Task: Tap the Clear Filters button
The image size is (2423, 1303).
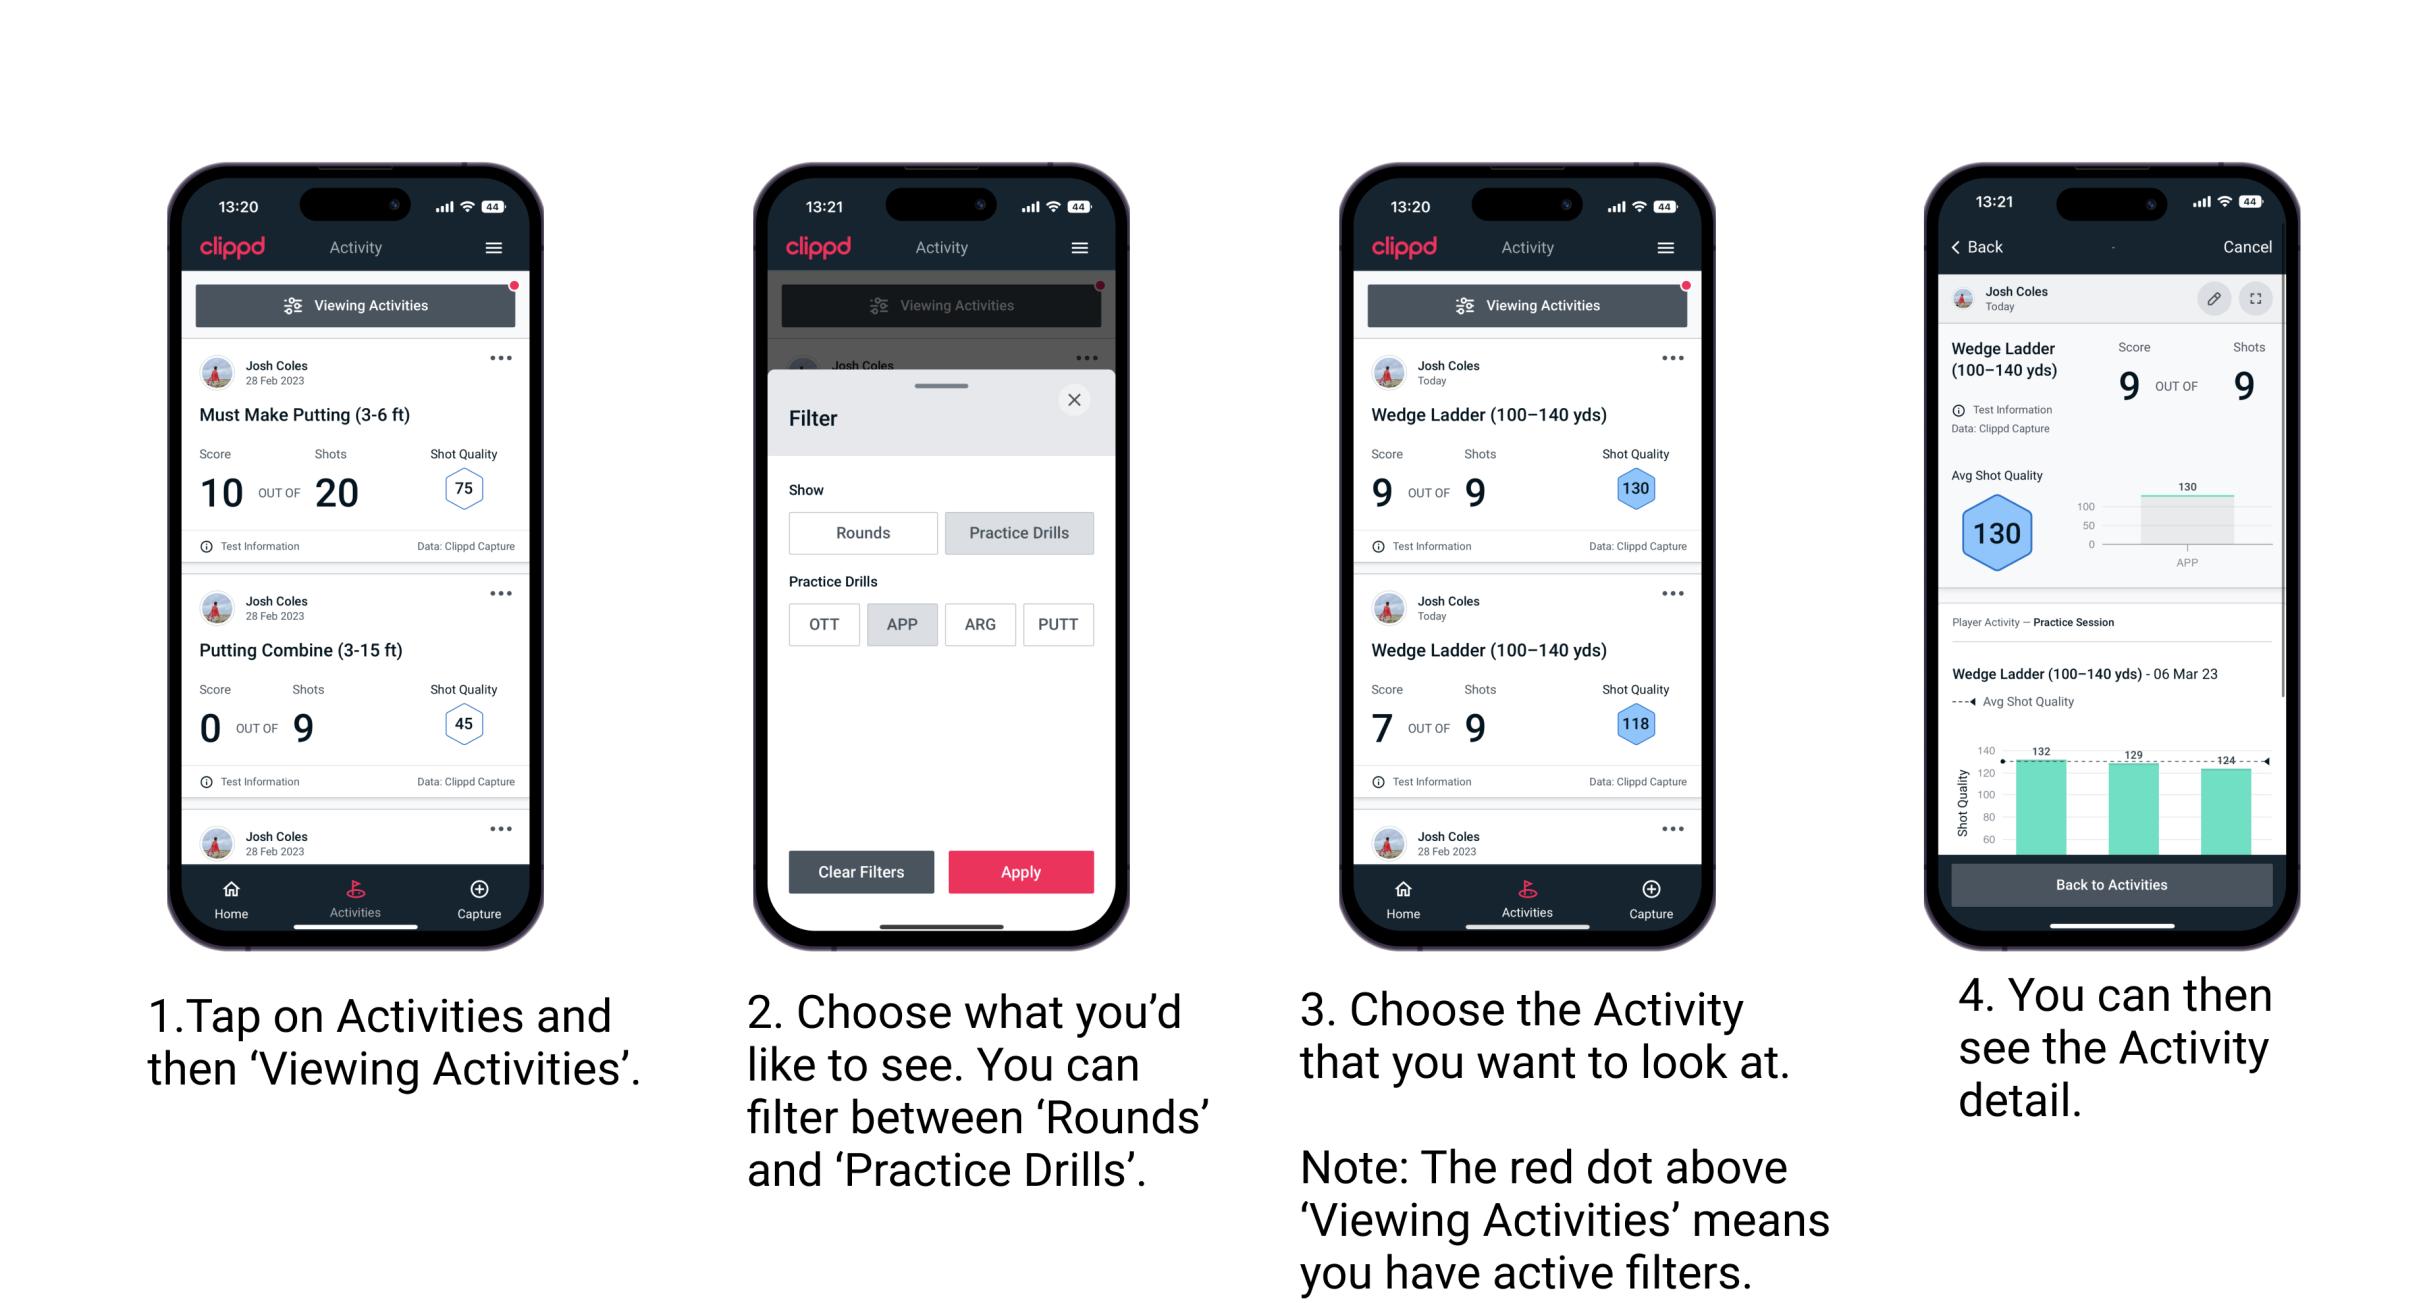Action: click(862, 871)
